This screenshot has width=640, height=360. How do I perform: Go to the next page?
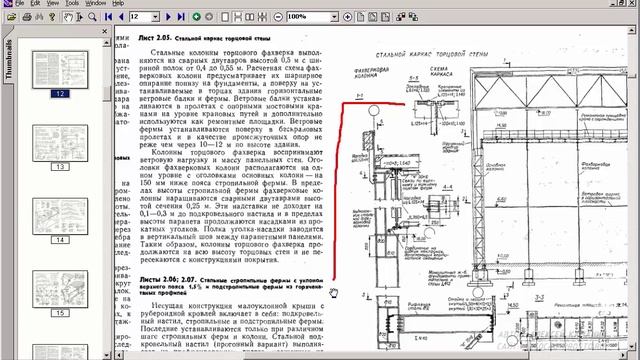click(x=168, y=17)
